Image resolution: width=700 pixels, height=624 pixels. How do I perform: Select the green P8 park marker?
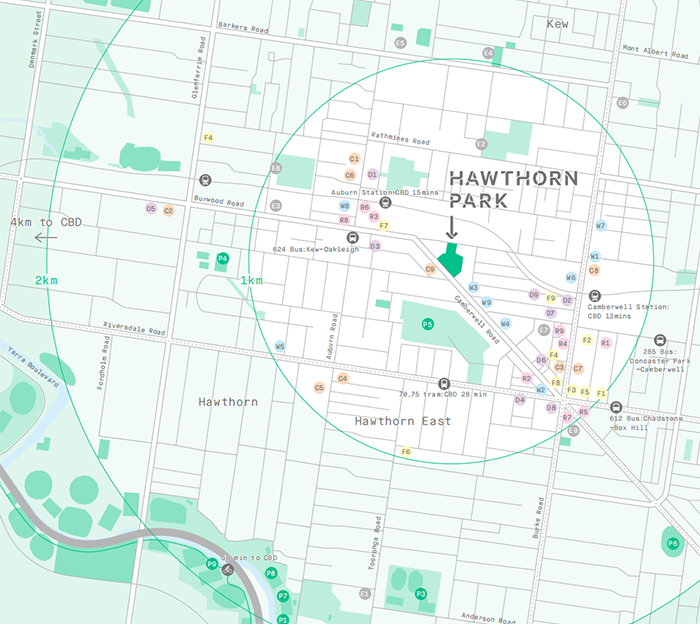(271, 573)
